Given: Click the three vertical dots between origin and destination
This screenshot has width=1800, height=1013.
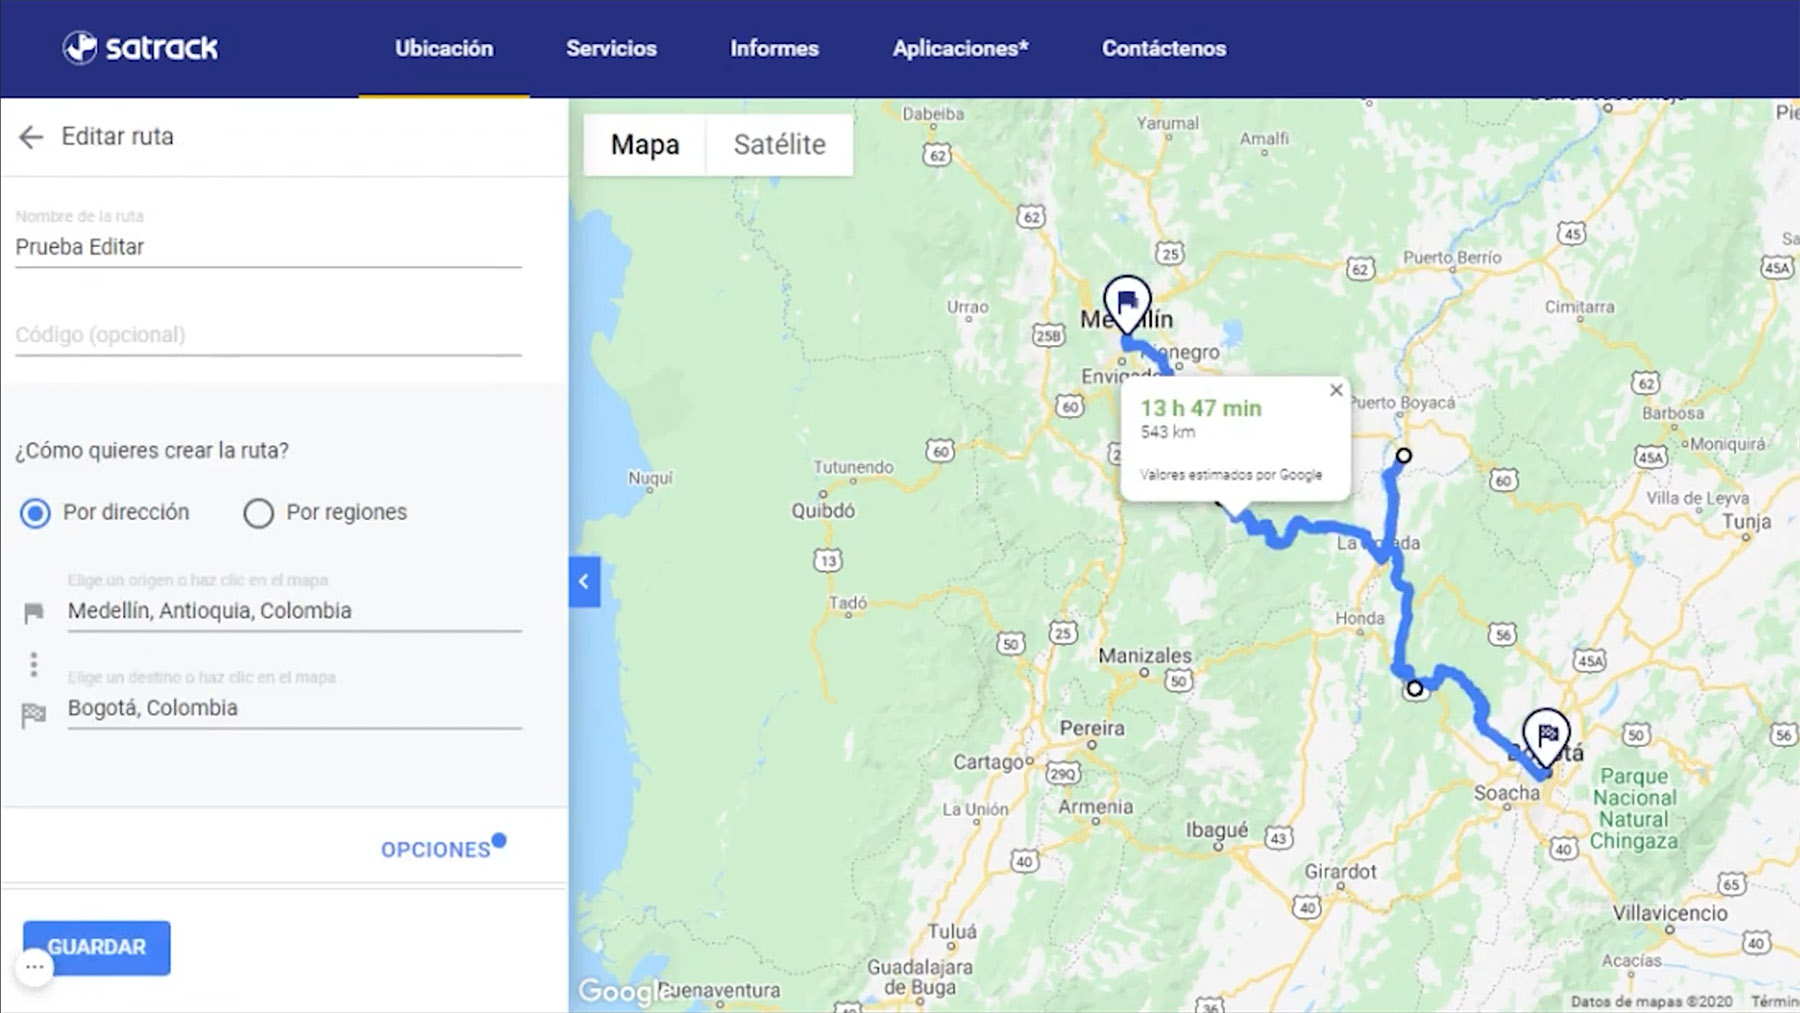Looking at the screenshot, I should (34, 664).
